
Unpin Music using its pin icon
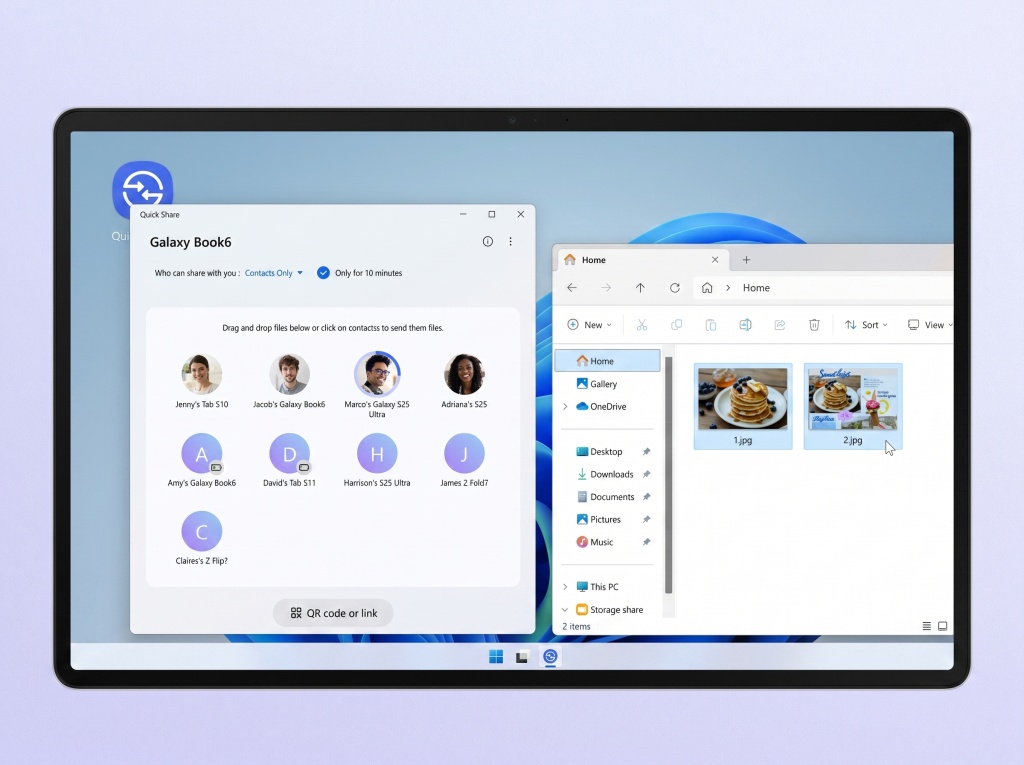click(646, 542)
